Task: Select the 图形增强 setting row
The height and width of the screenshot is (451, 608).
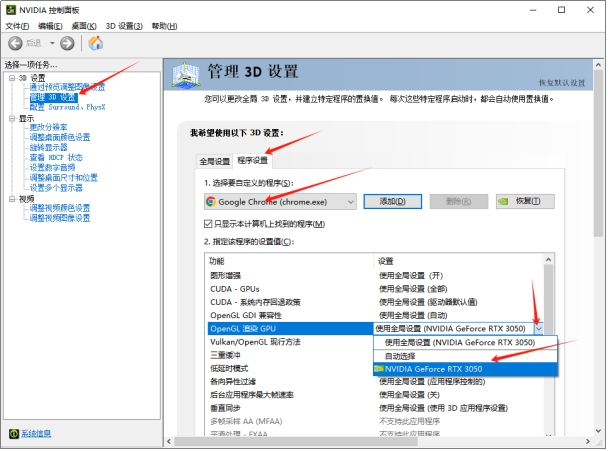Action: [374, 276]
